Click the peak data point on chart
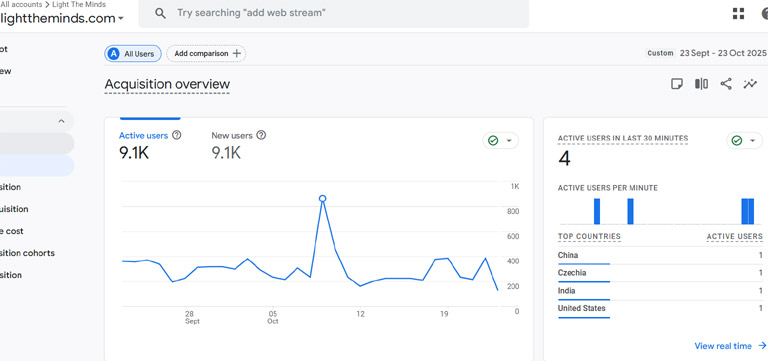This screenshot has height=361, width=768. point(322,198)
